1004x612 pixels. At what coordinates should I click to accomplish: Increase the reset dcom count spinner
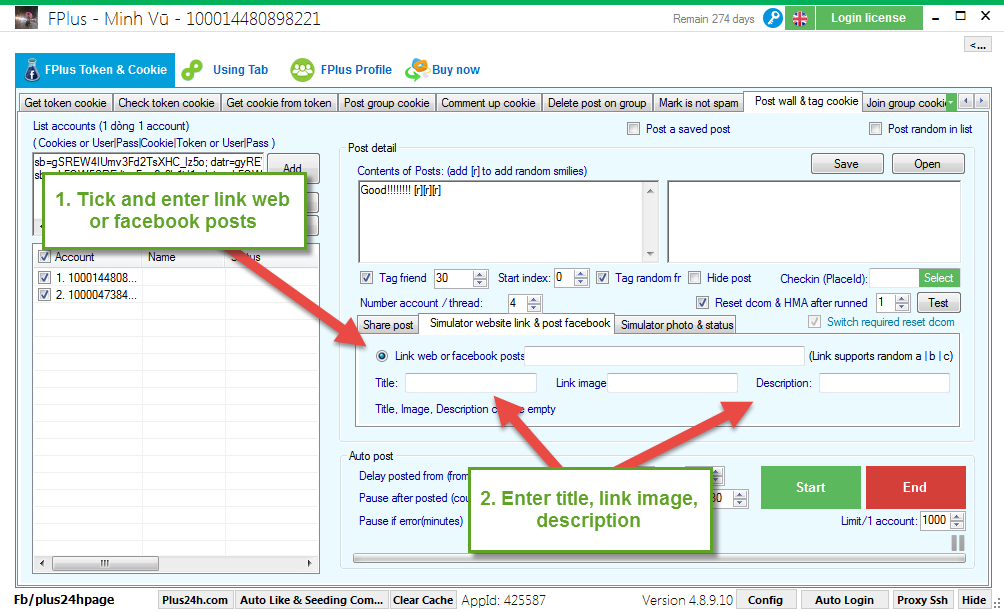[902, 299]
